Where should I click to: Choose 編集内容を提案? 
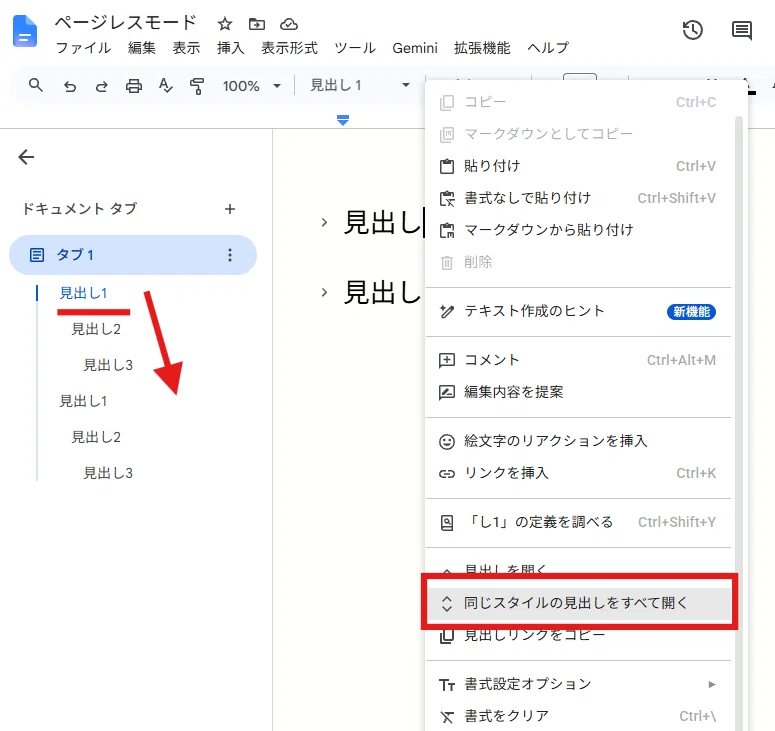click(578, 392)
